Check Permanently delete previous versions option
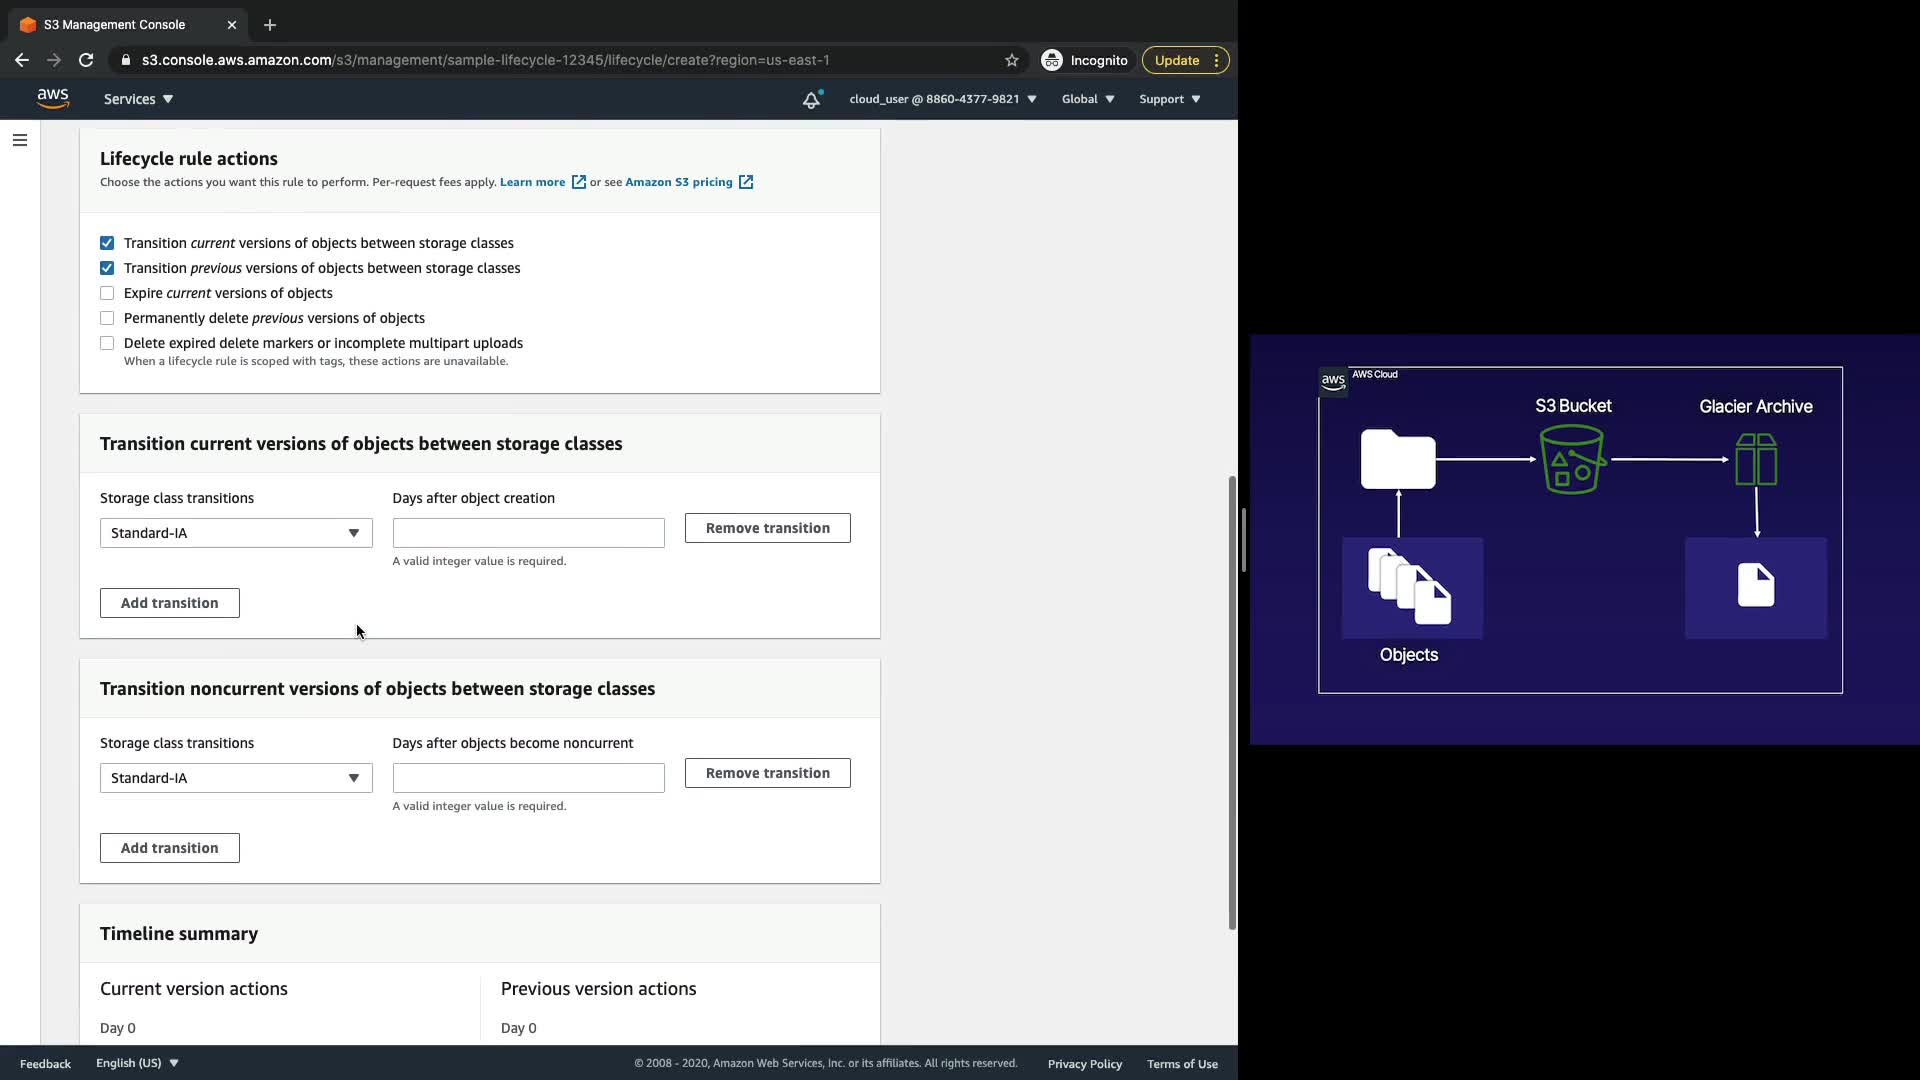The height and width of the screenshot is (1080, 1920). tap(107, 318)
